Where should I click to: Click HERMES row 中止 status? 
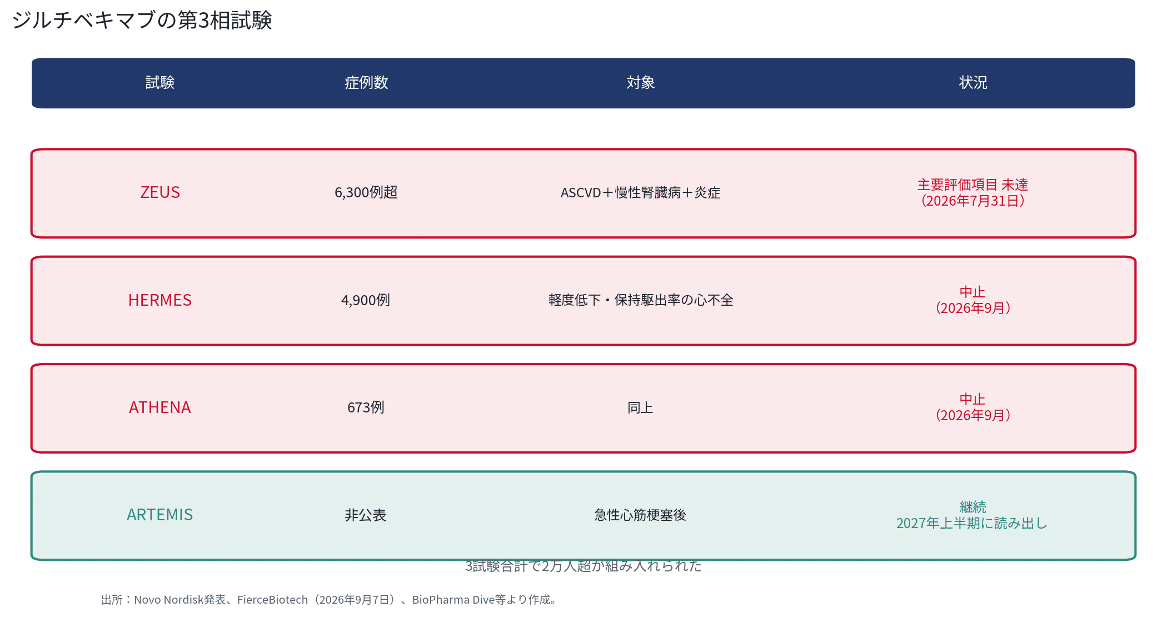(x=972, y=300)
